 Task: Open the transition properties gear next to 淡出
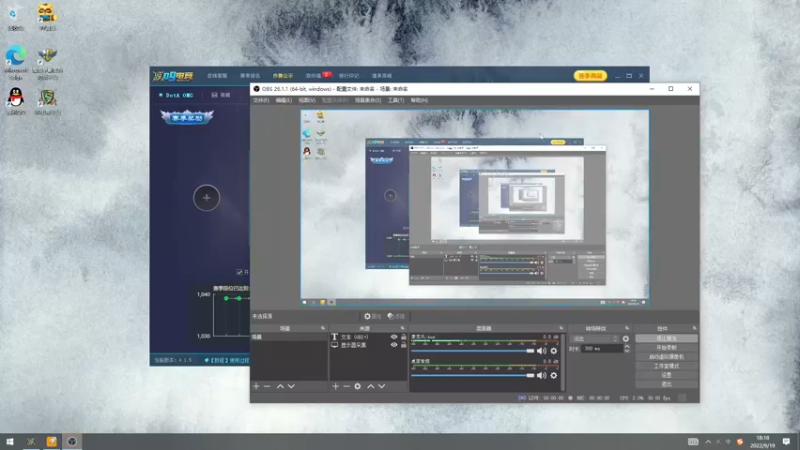[626, 339]
